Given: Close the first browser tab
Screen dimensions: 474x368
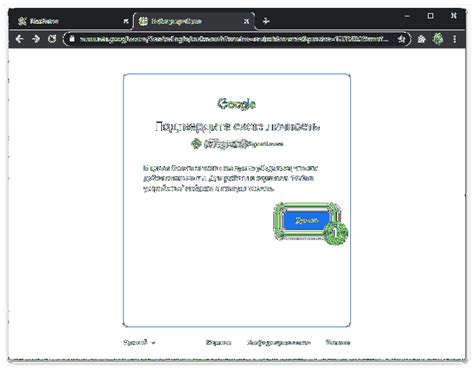Looking at the screenshot, I should [126, 21].
